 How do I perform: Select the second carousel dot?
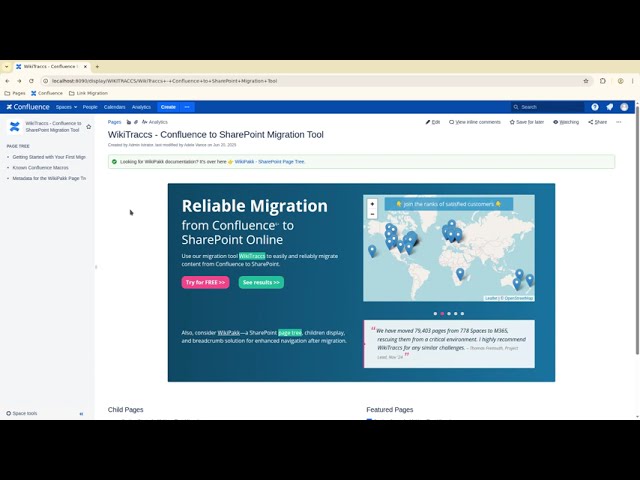442,313
